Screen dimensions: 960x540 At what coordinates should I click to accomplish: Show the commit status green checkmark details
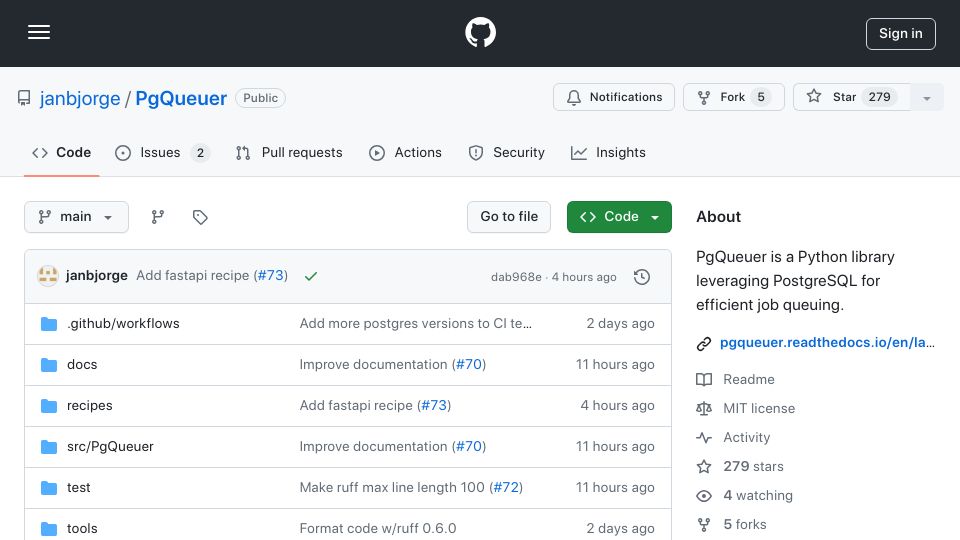pyautogui.click(x=311, y=276)
